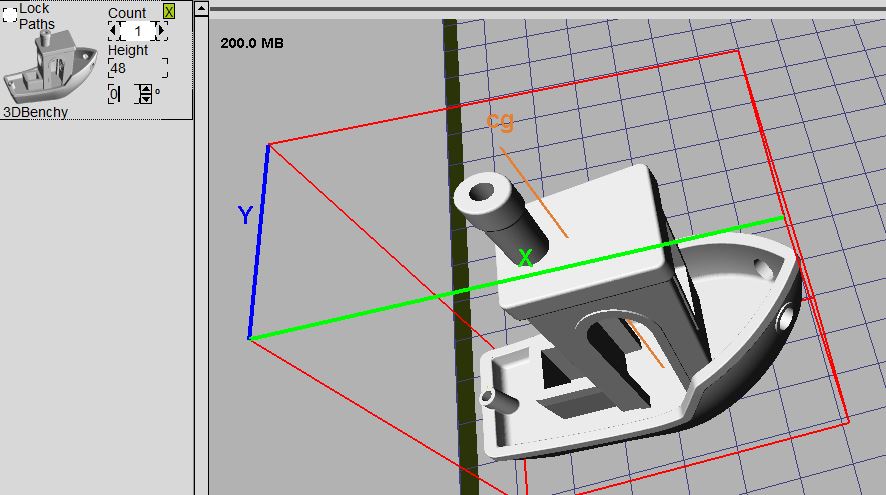Click the orange cg label
Screen dimensions: 886x495
pyautogui.click(x=501, y=120)
